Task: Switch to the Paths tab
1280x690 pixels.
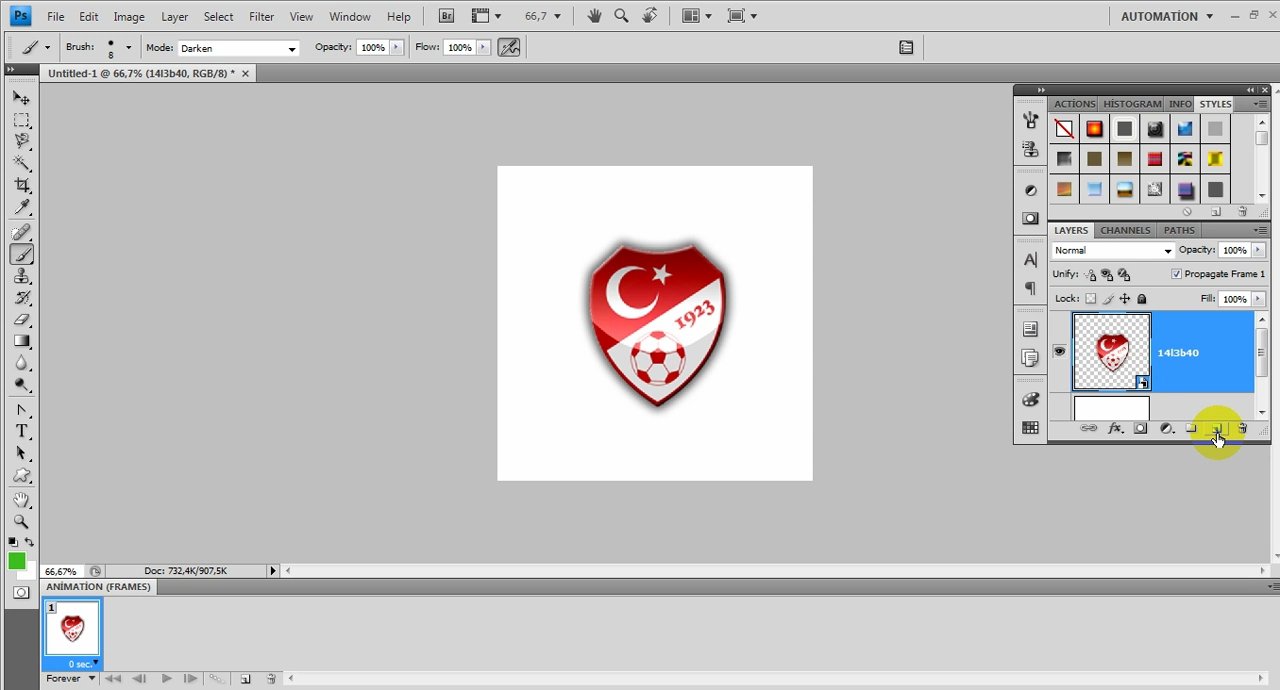Action: (1179, 230)
